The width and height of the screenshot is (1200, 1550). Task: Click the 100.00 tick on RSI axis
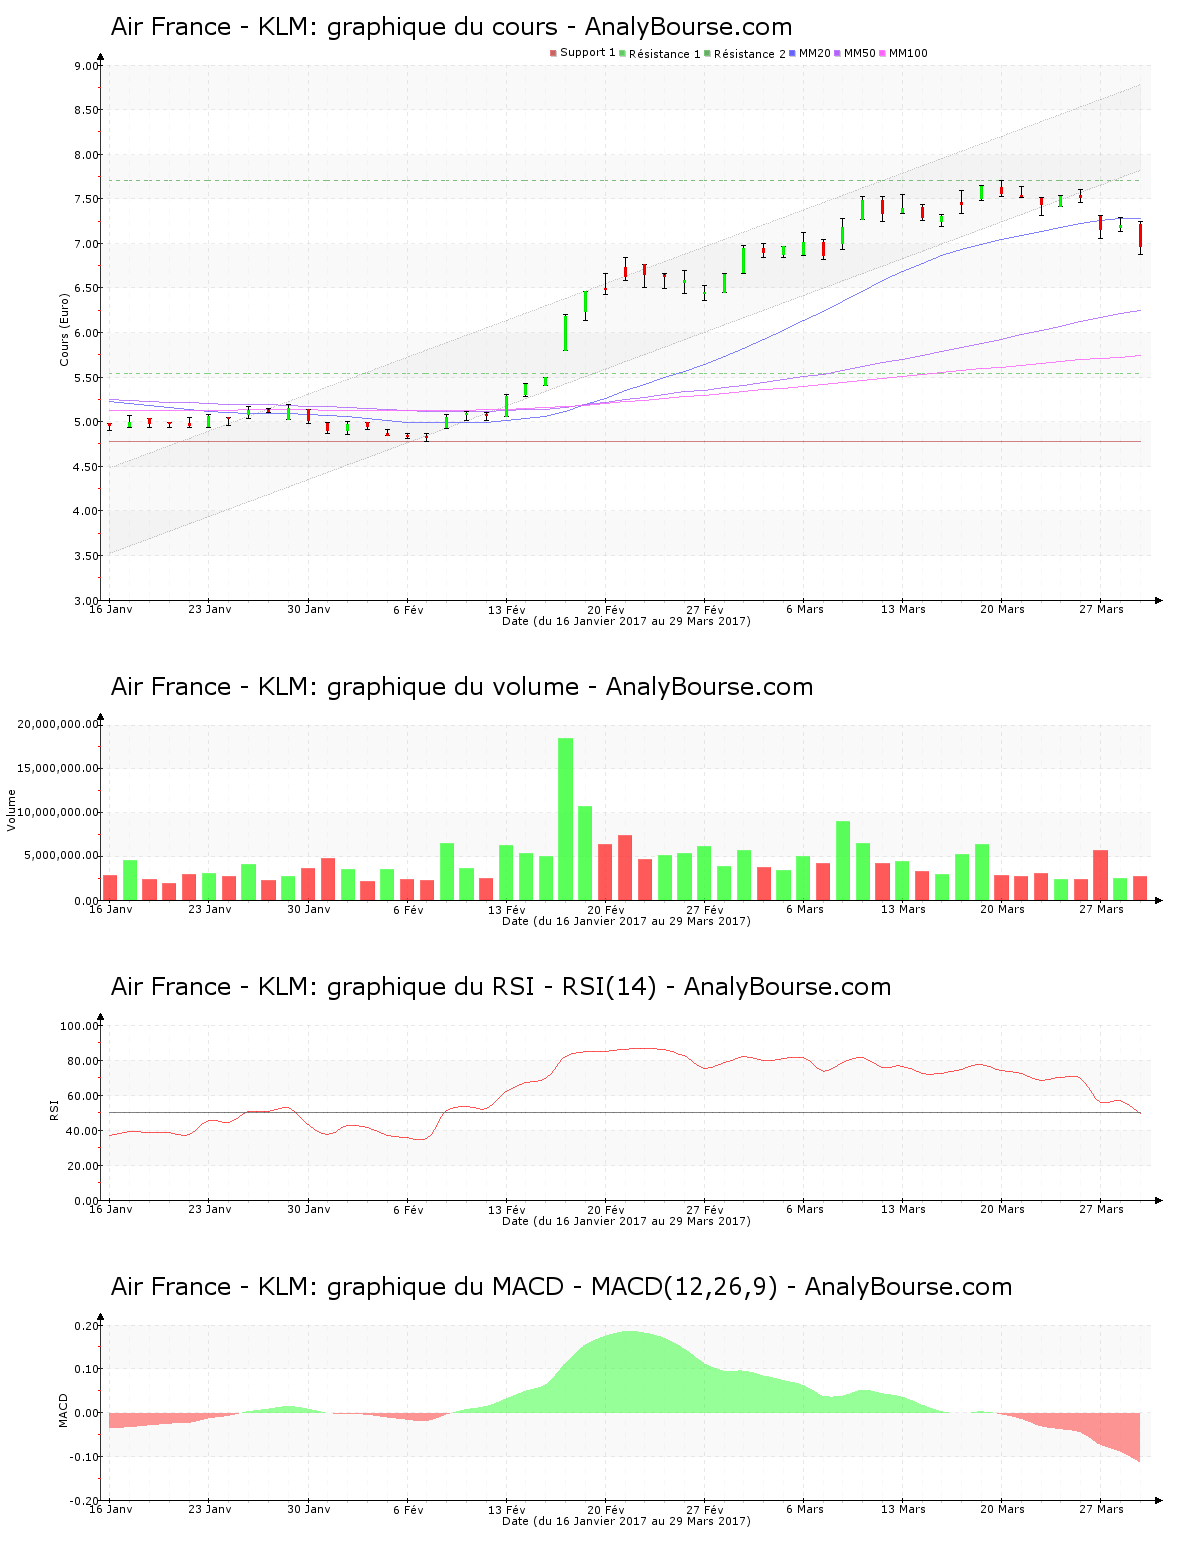[79, 1026]
